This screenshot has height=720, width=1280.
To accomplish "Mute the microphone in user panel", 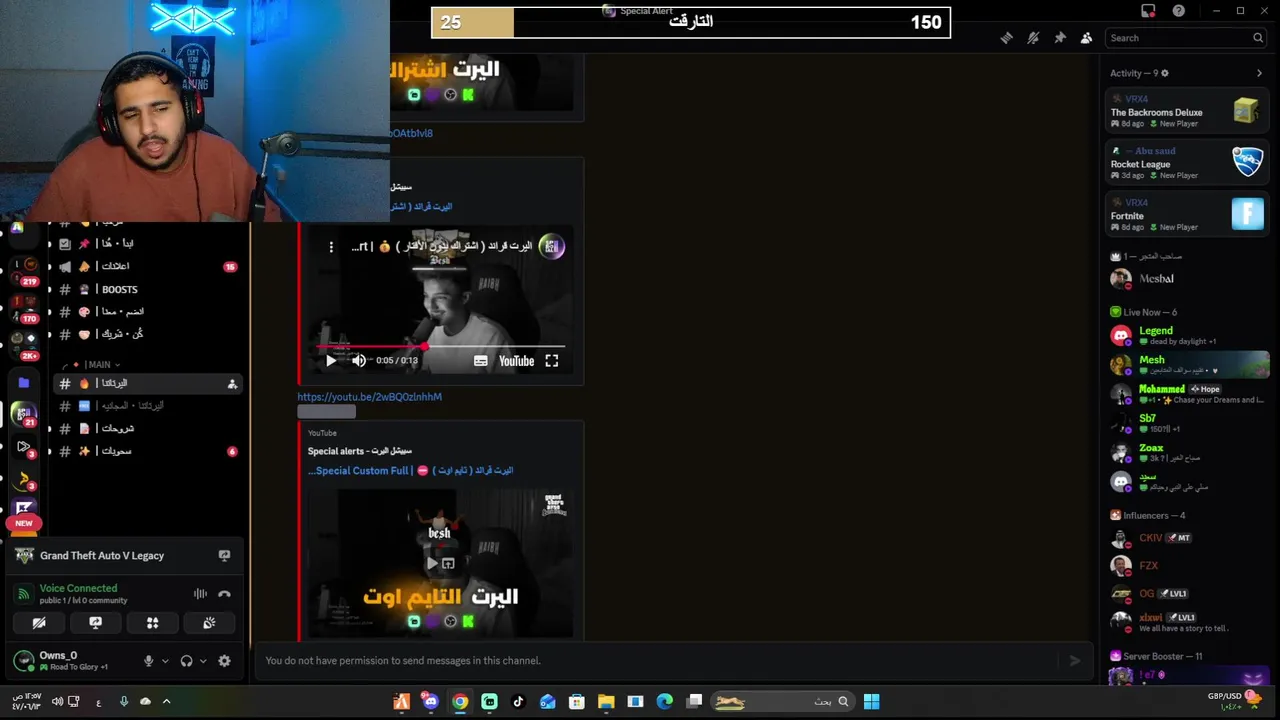I will tap(149, 661).
